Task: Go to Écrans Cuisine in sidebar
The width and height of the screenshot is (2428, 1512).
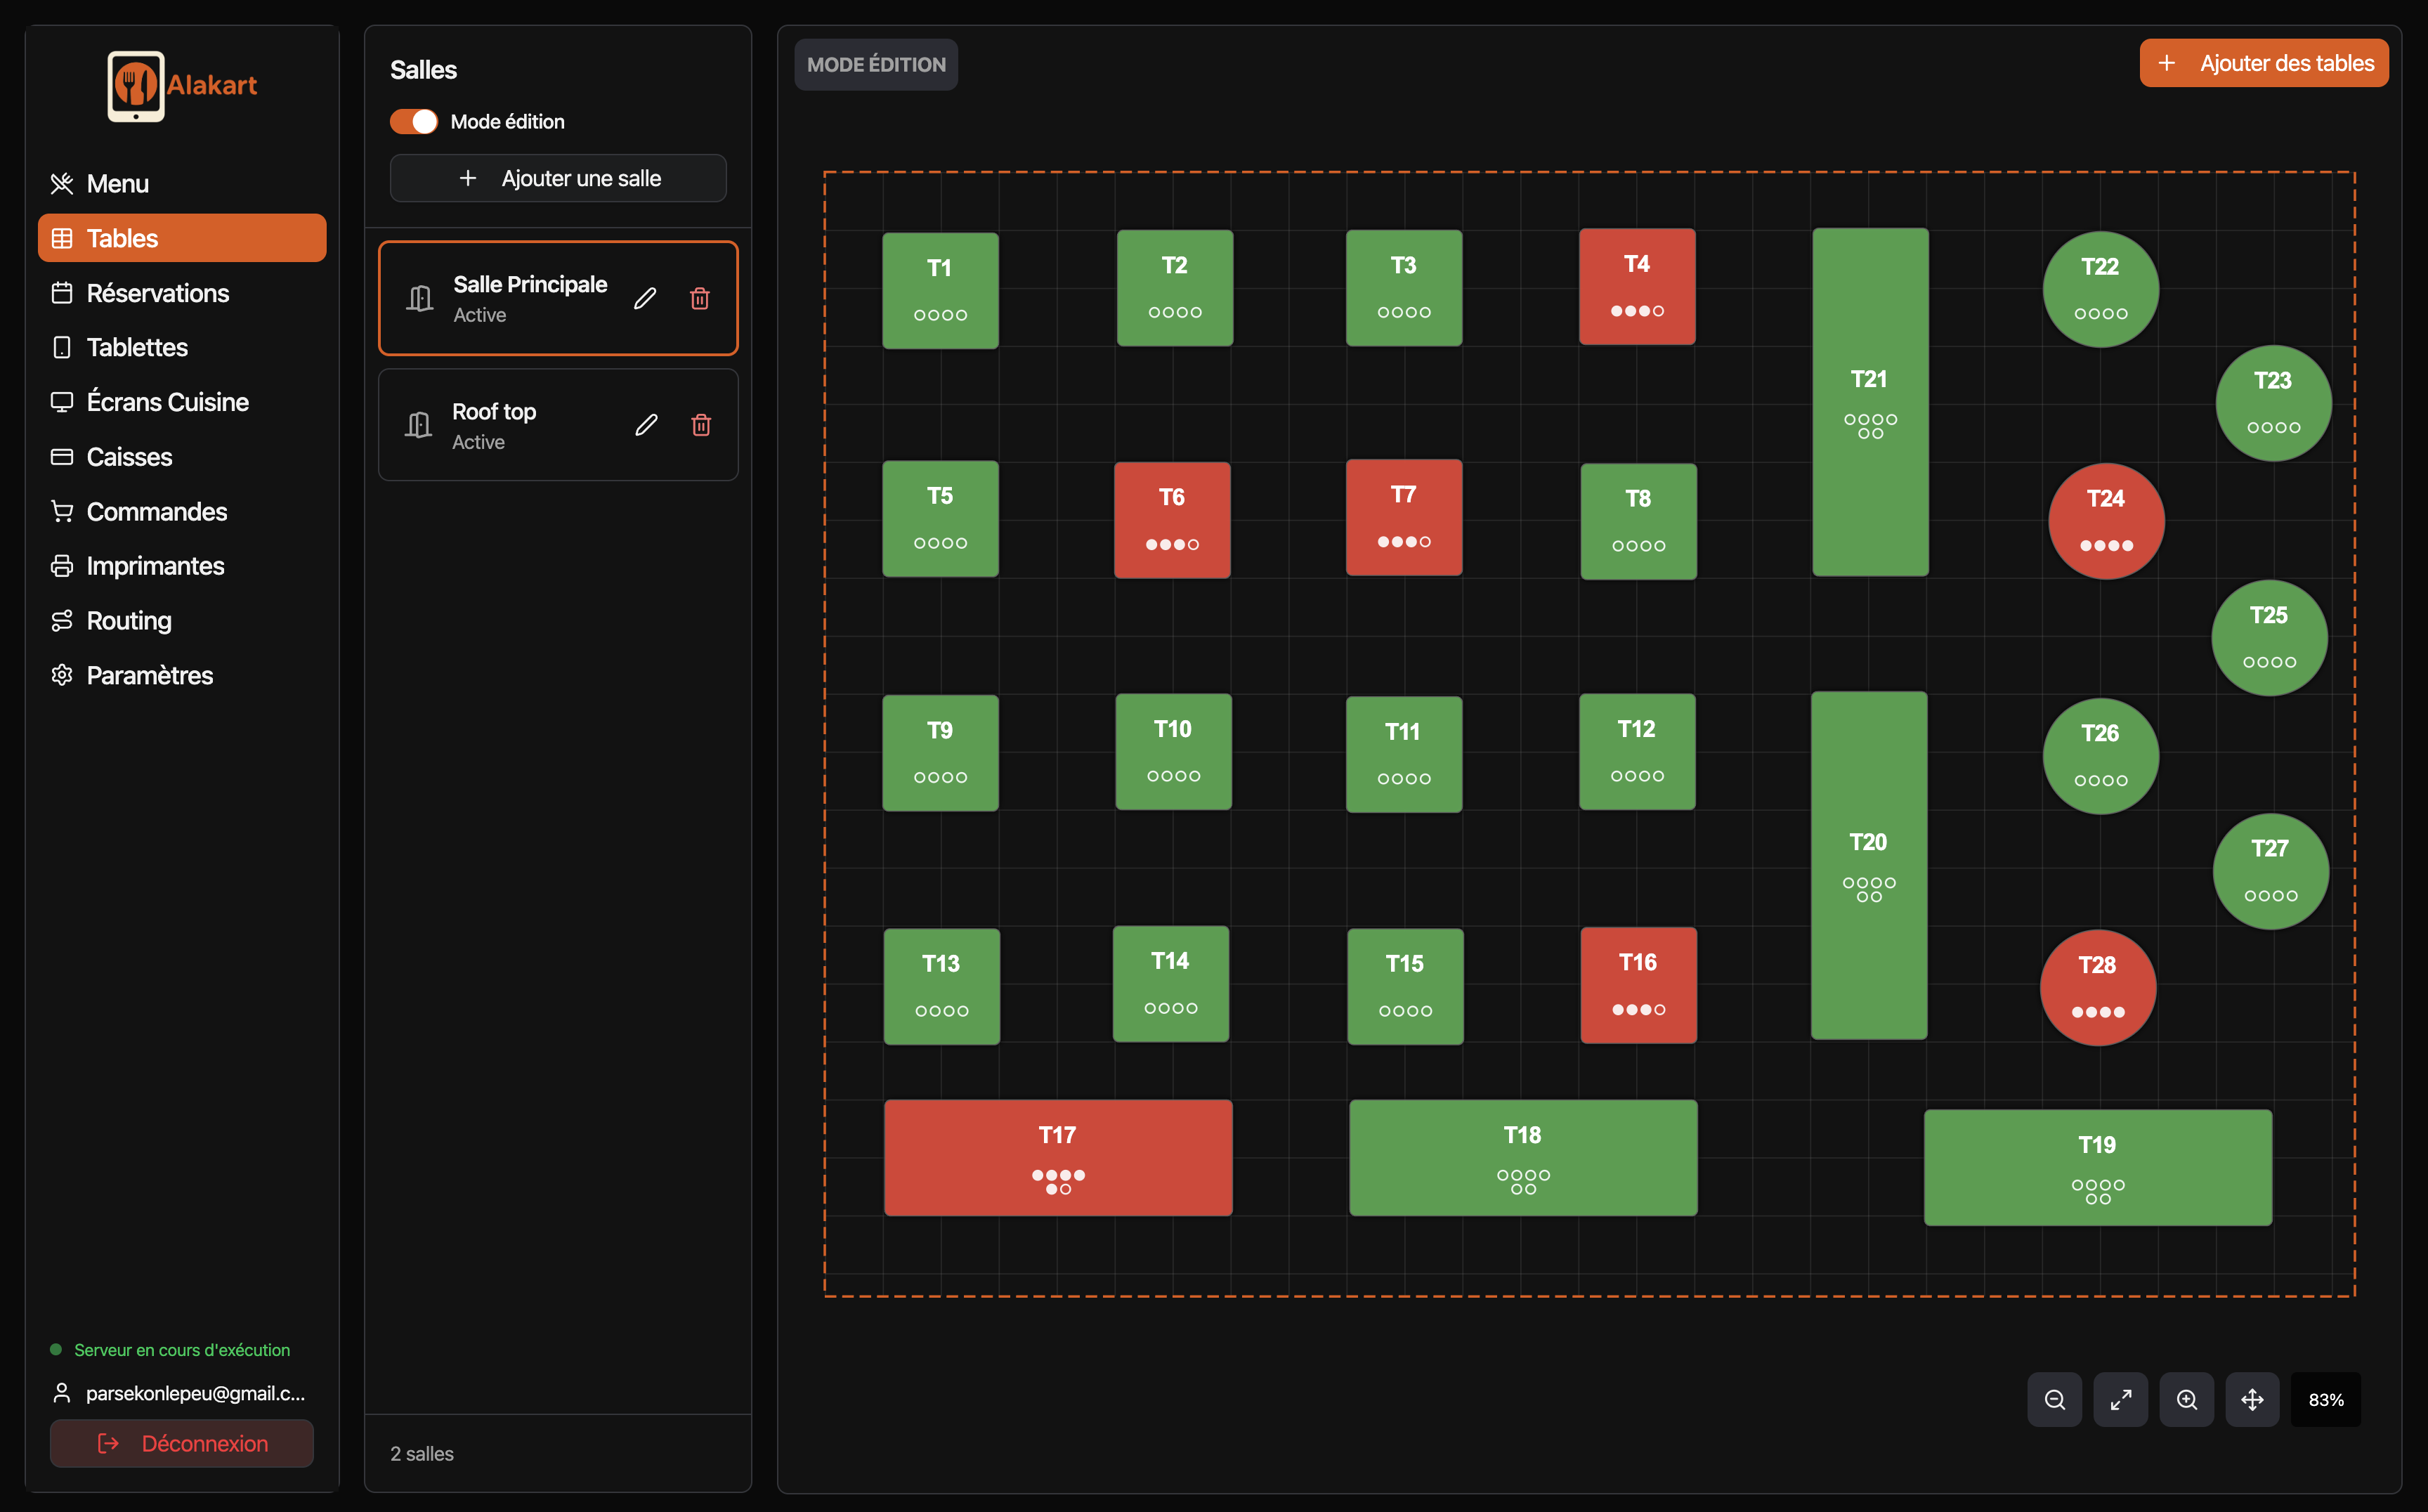Action: [167, 402]
